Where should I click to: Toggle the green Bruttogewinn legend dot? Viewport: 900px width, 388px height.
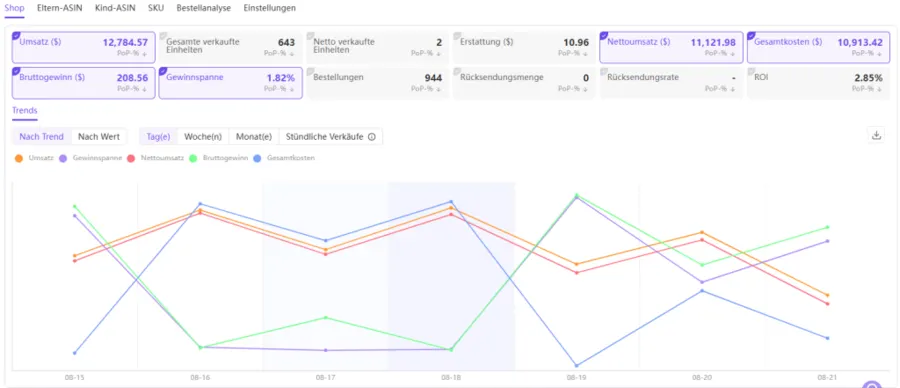tap(193, 157)
